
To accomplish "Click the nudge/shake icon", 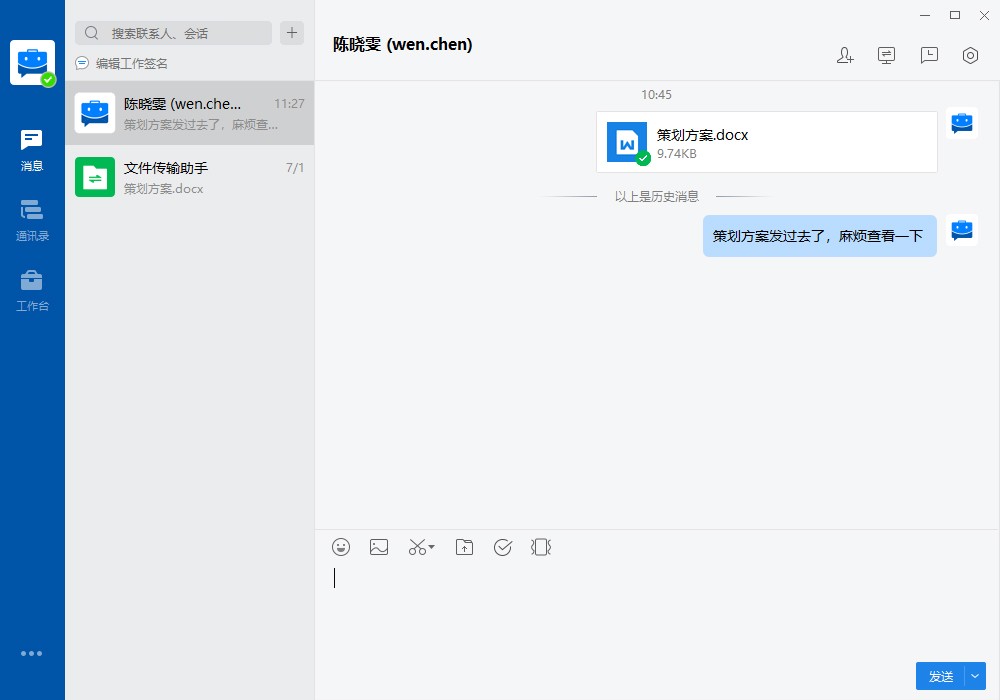I will coord(541,547).
